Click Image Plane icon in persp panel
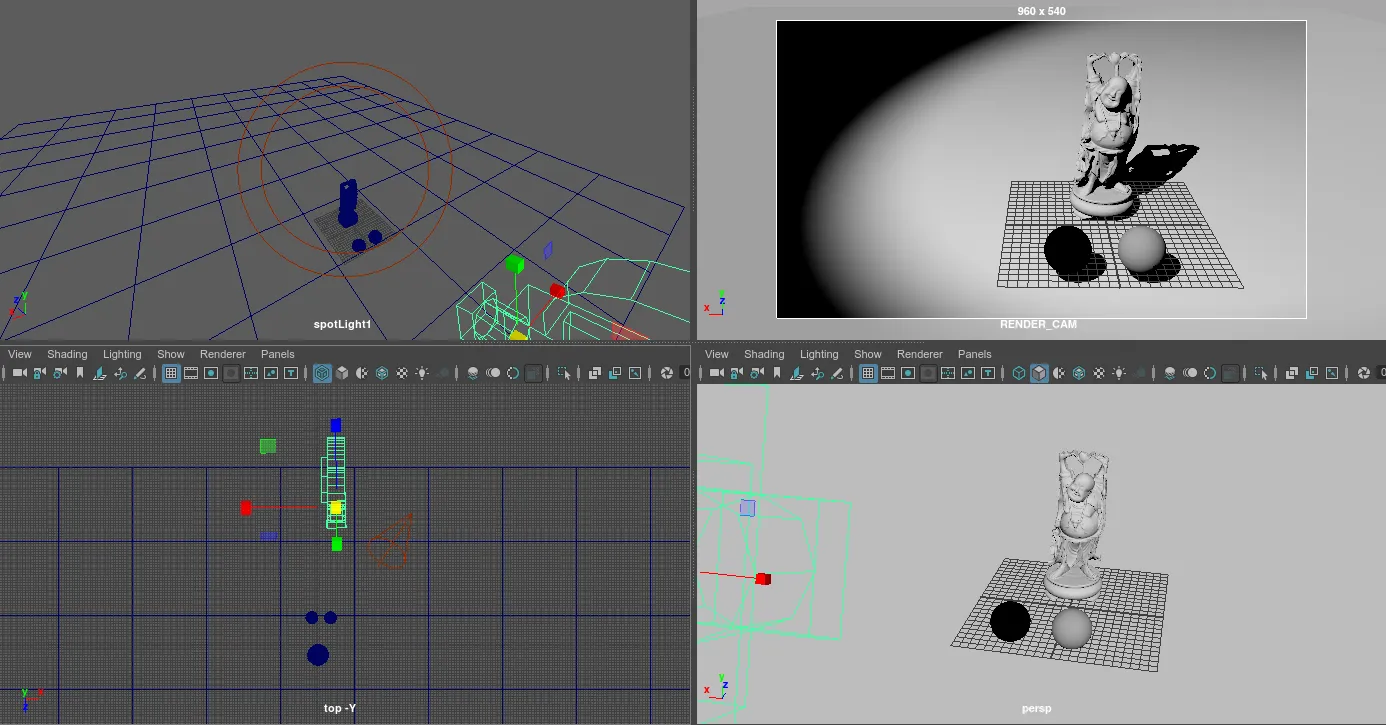 797,373
